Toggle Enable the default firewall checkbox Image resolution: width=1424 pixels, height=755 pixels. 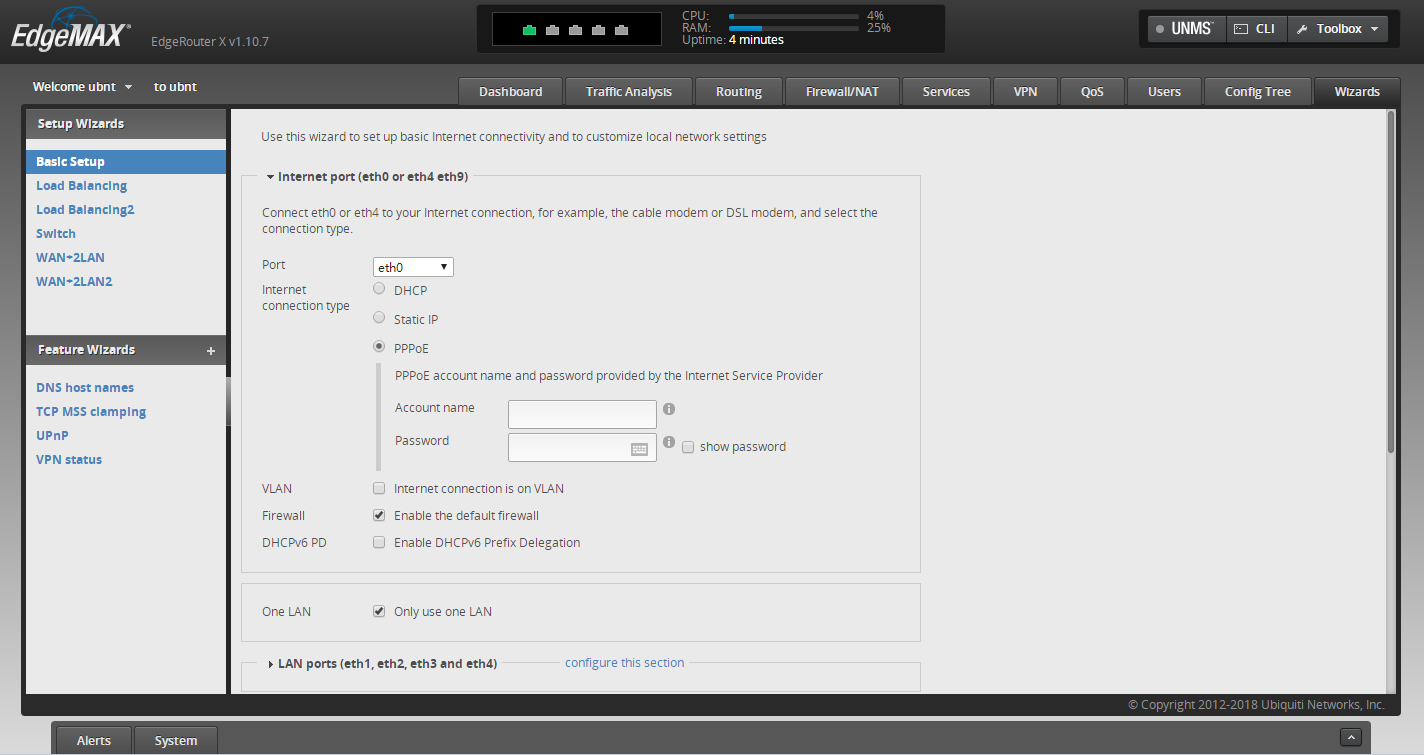379,516
